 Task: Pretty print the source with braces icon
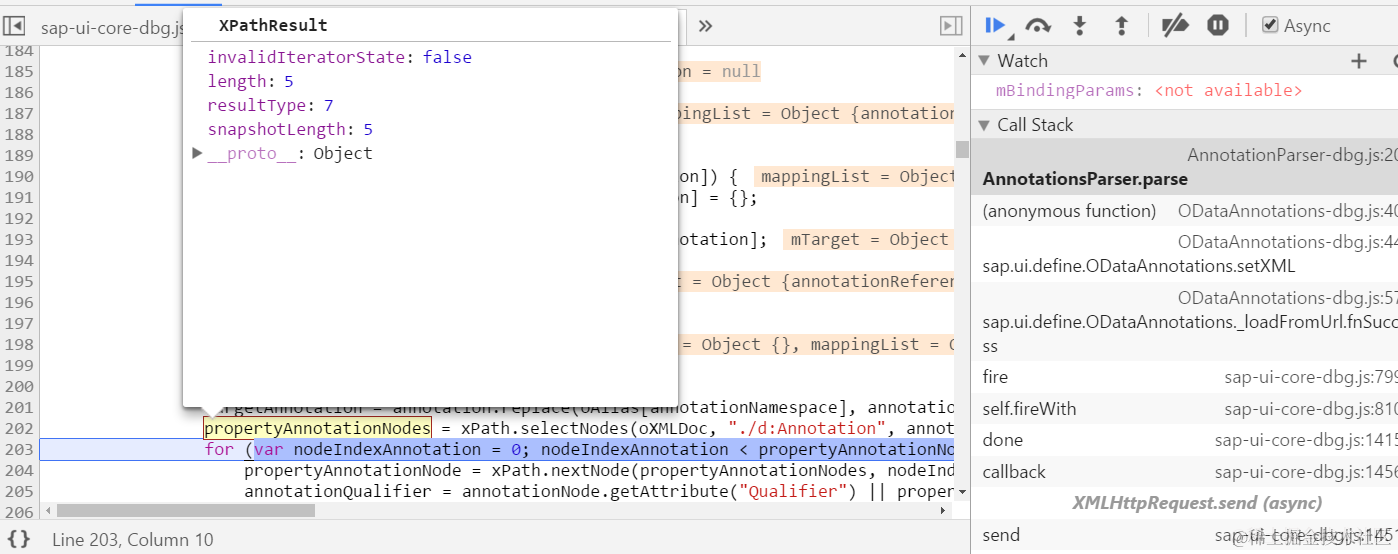tap(19, 539)
